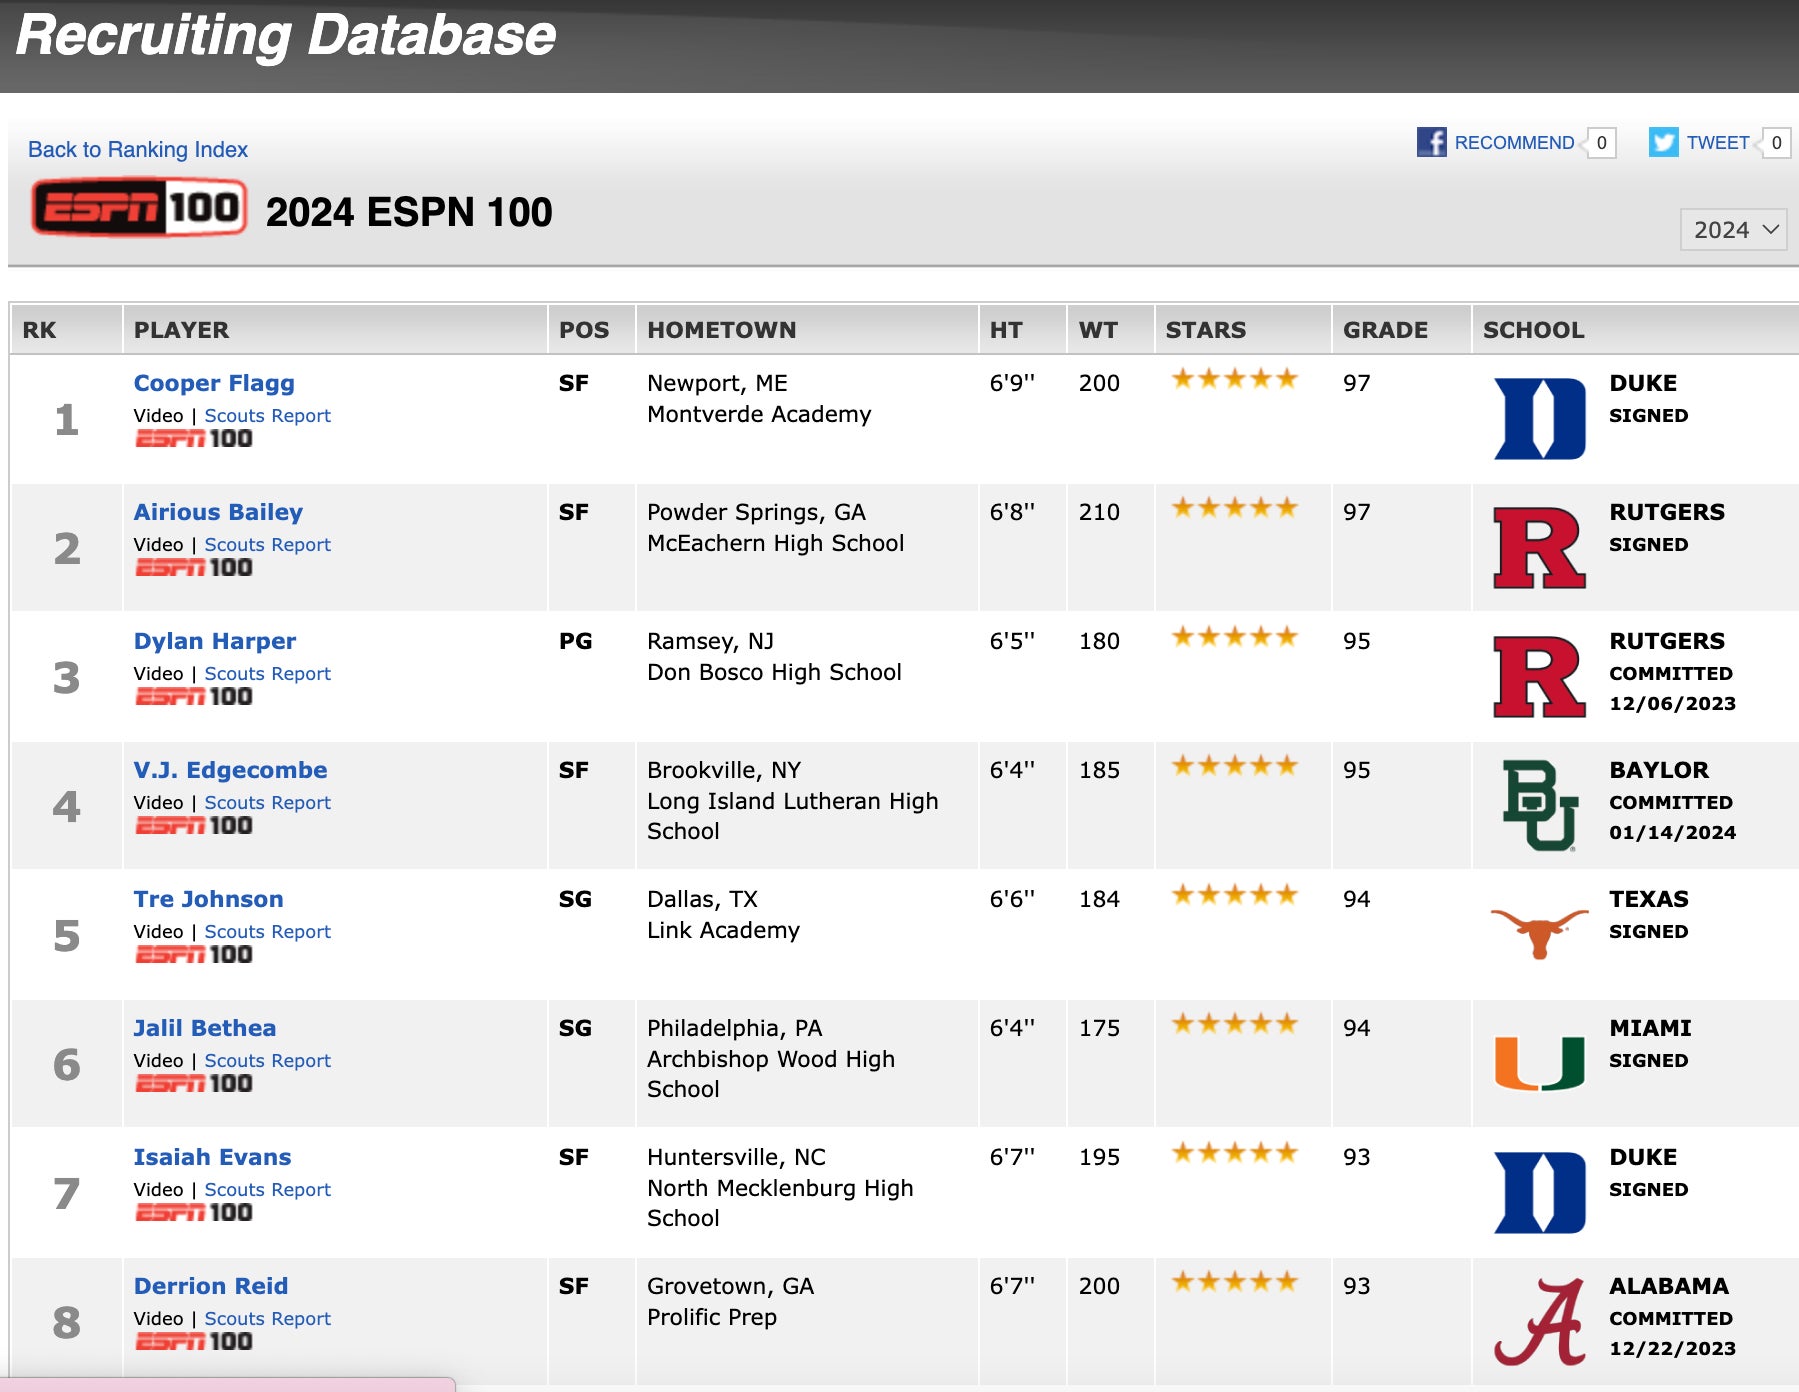This screenshot has width=1799, height=1392.
Task: Click the Rutgers logo in Airious Bailey's row
Action: point(1539,547)
